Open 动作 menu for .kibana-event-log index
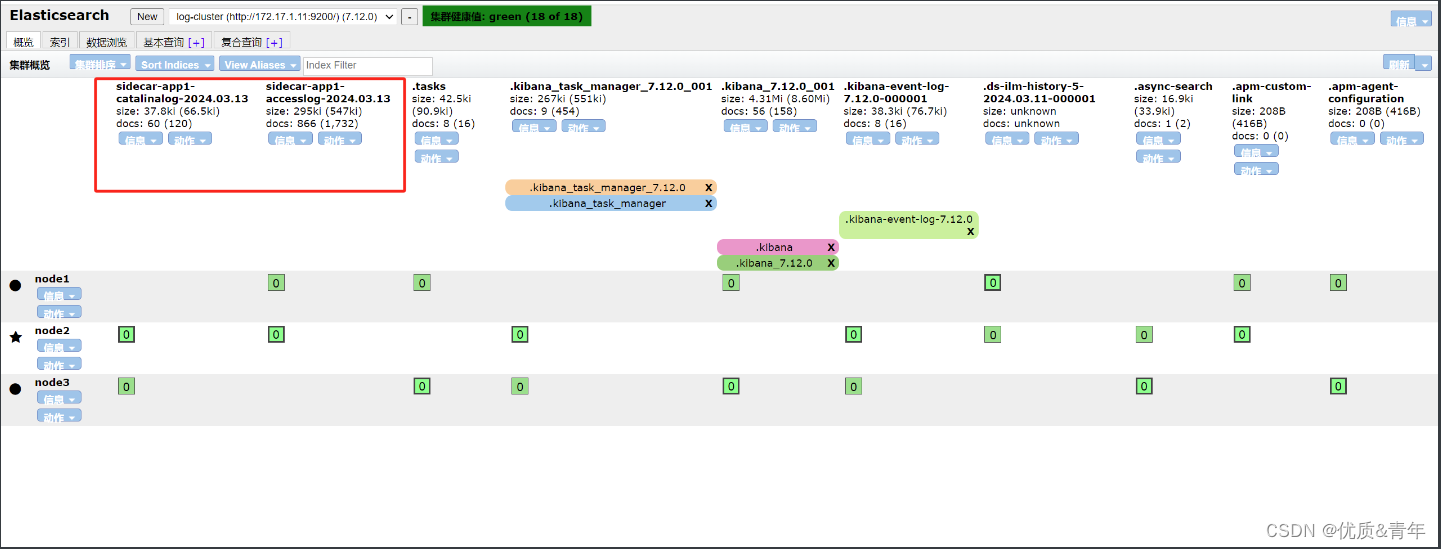This screenshot has width=1441, height=549. (x=917, y=139)
